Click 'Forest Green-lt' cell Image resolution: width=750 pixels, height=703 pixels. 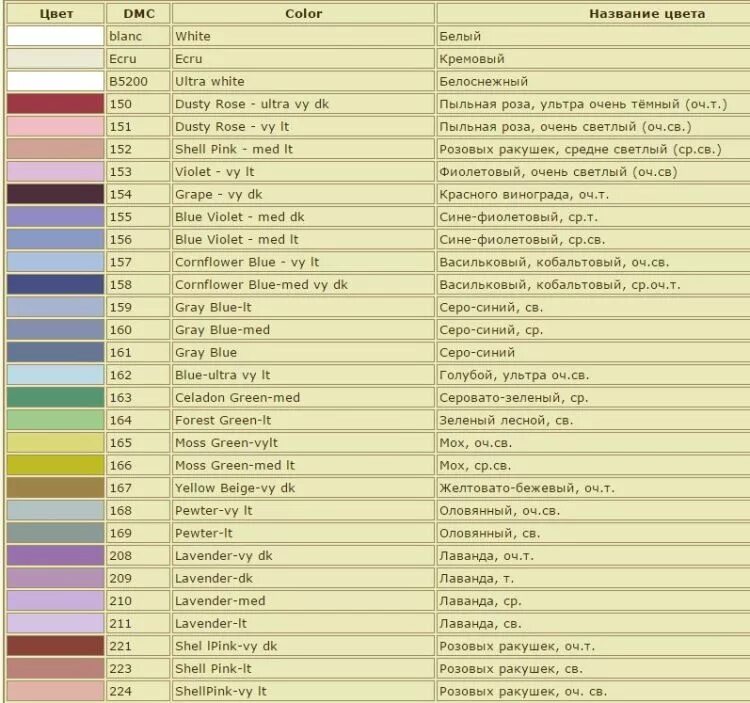click(303, 420)
